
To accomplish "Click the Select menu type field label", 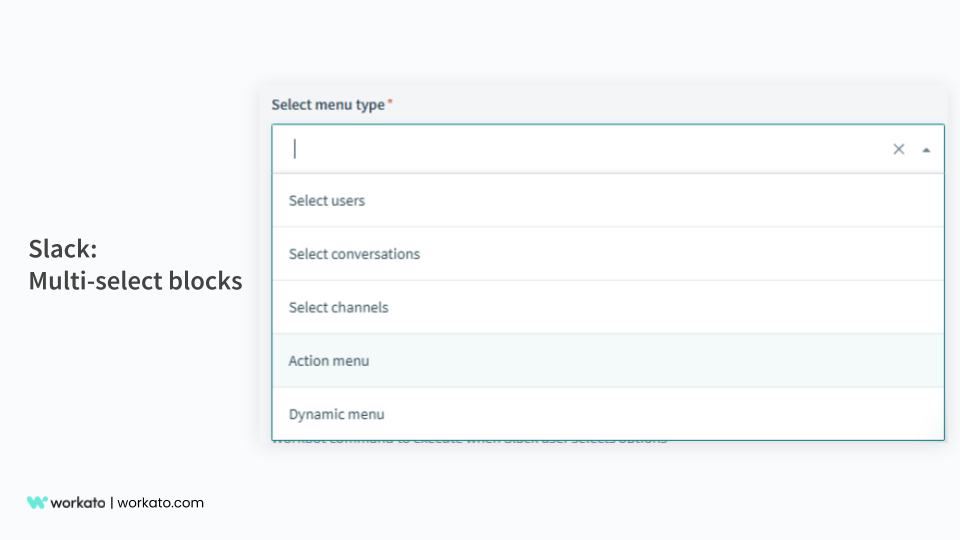I will tap(328, 104).
